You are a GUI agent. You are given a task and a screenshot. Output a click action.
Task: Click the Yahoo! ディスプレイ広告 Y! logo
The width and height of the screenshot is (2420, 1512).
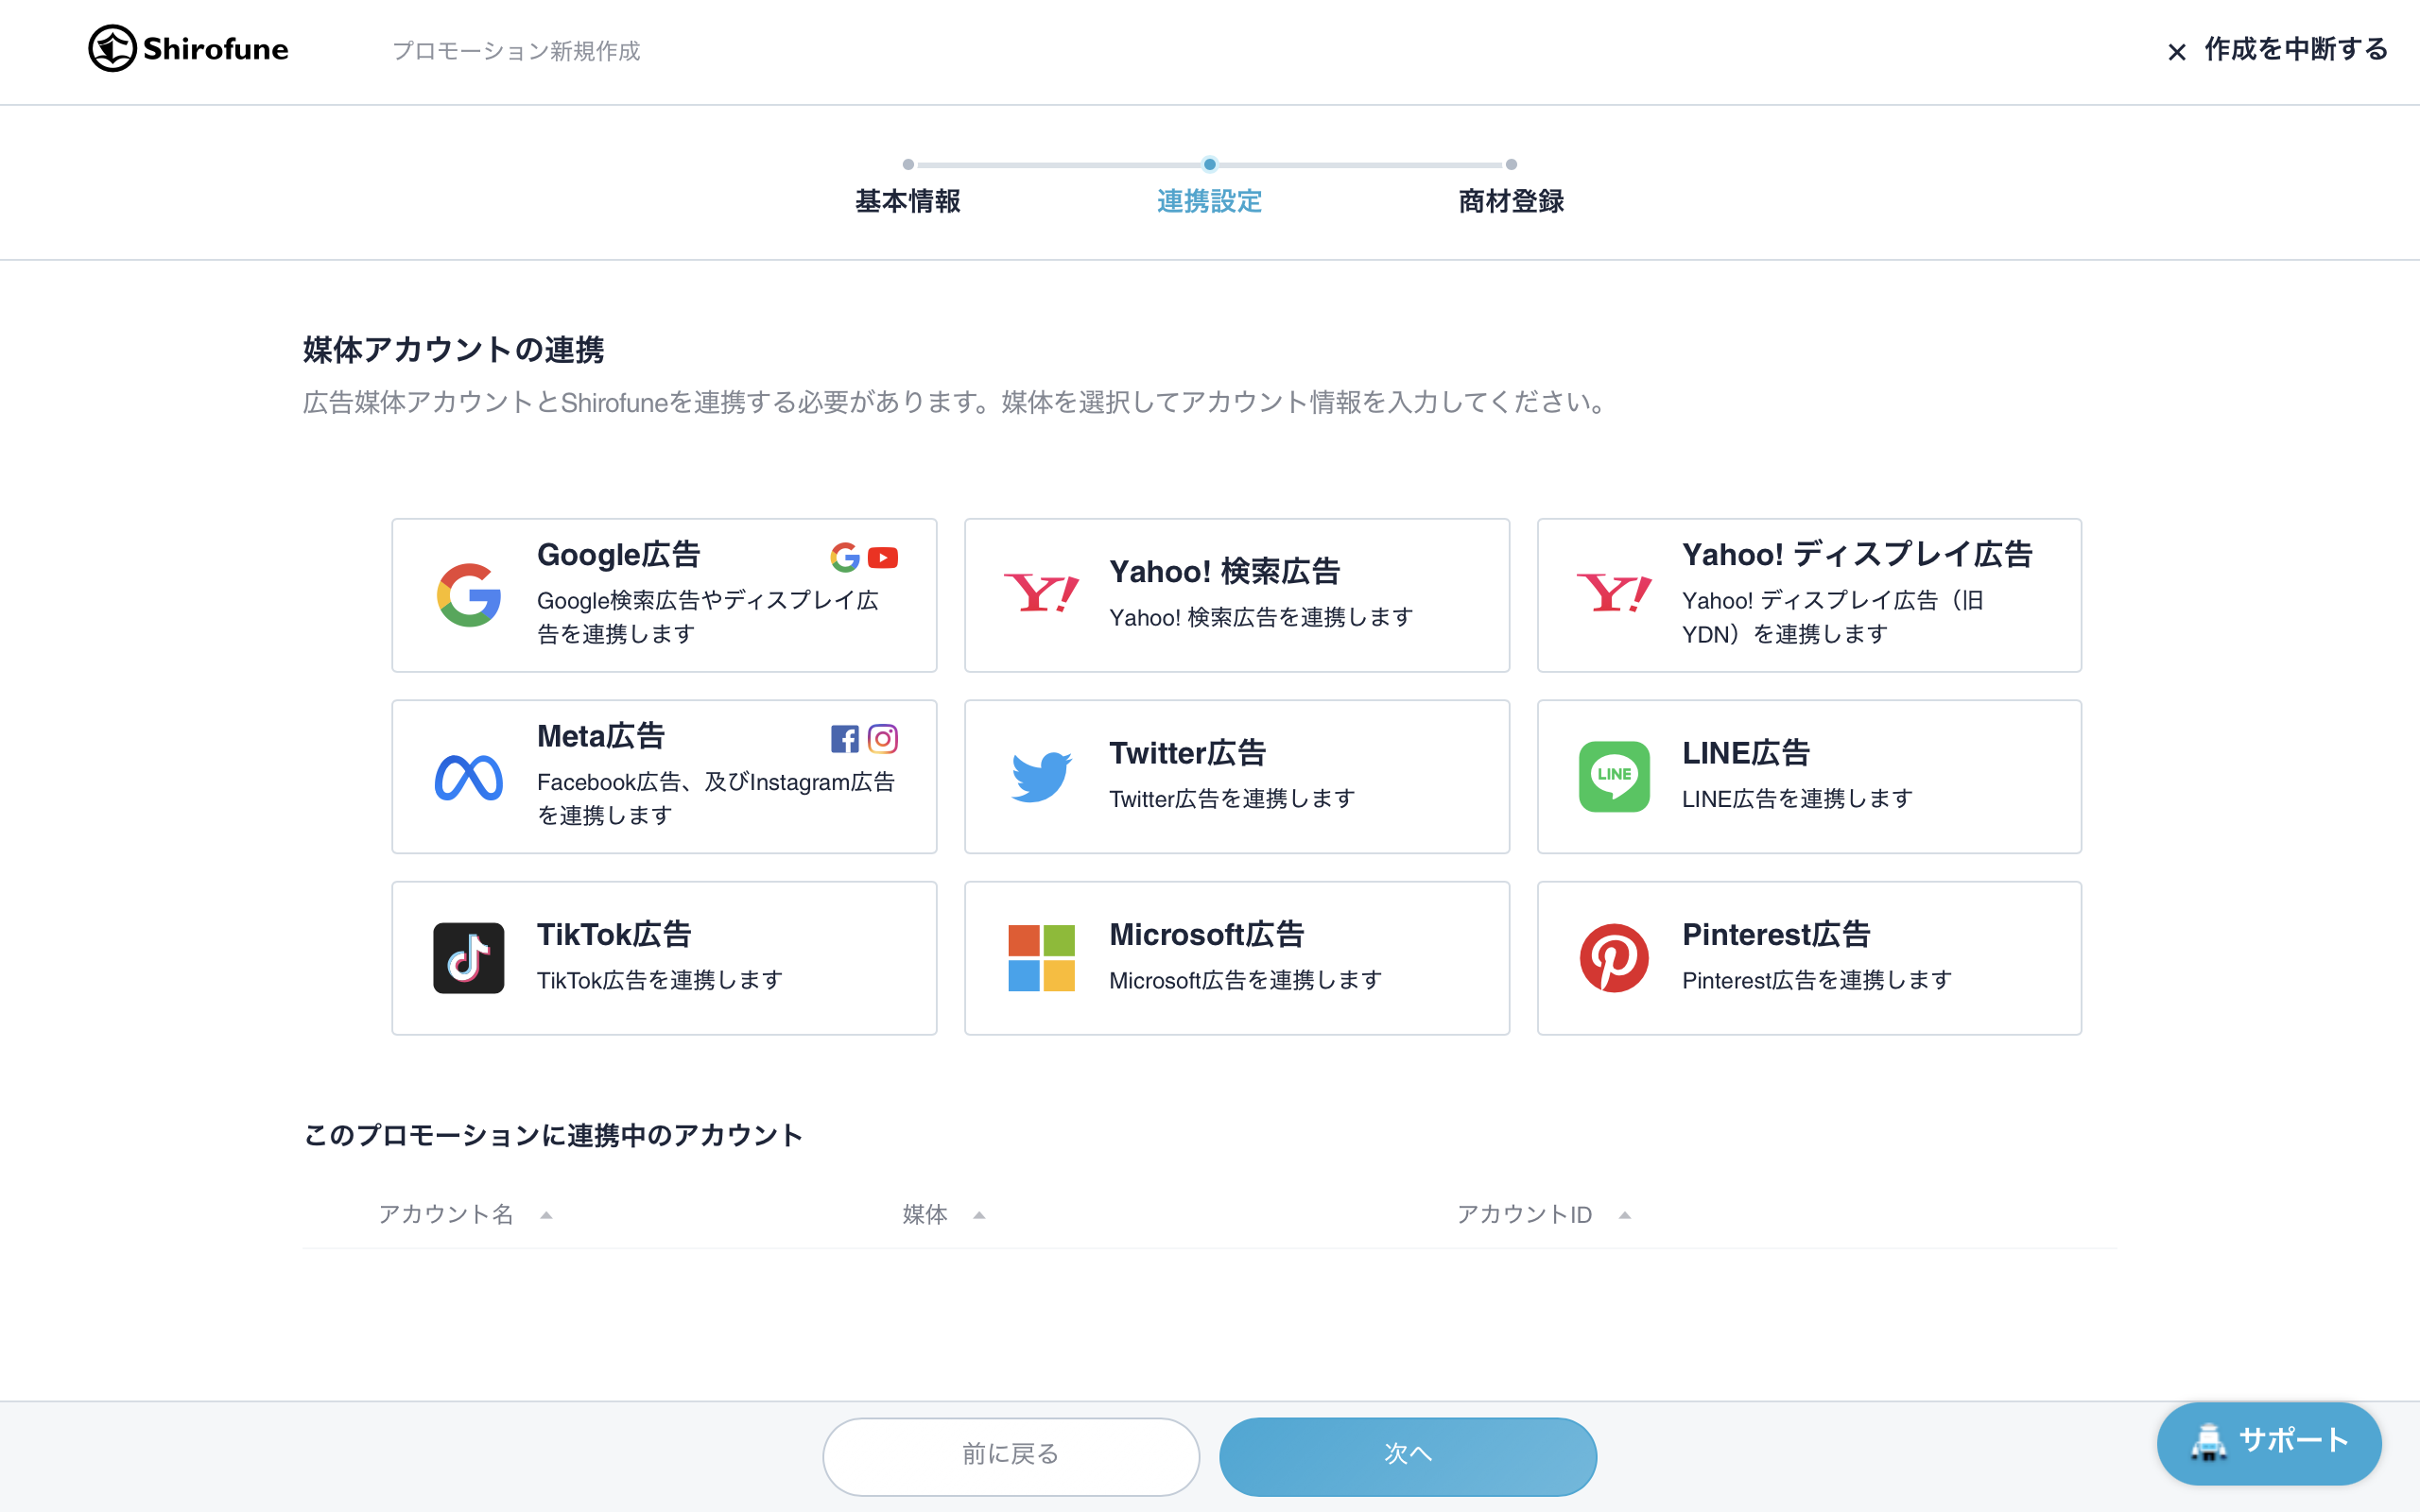[1614, 594]
